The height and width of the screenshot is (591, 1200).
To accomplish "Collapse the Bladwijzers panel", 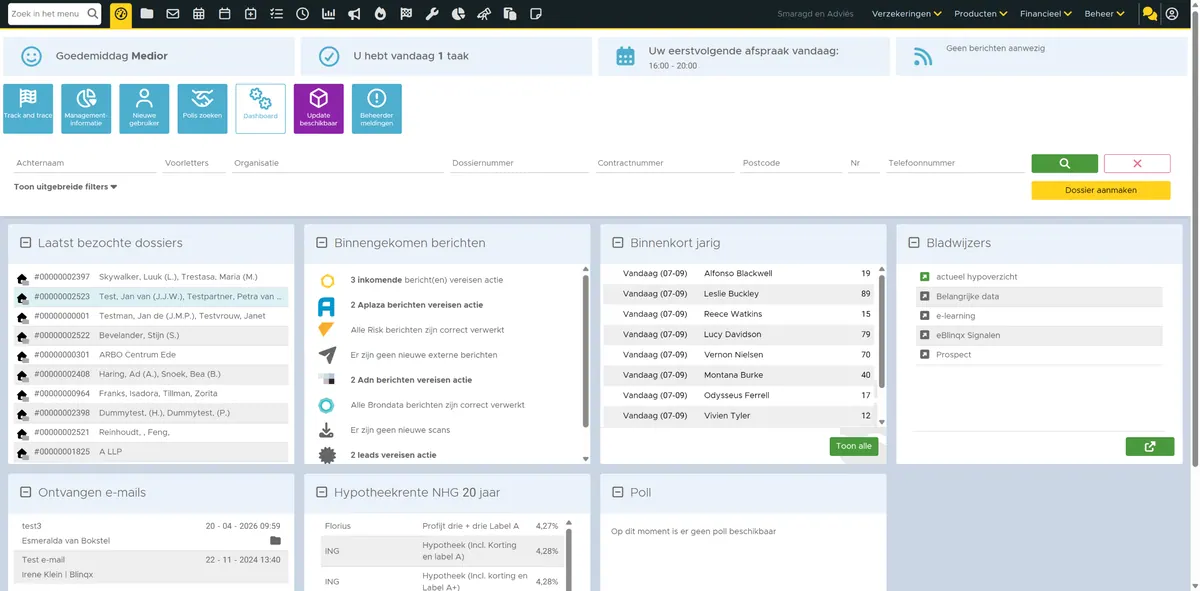I will (x=914, y=243).
